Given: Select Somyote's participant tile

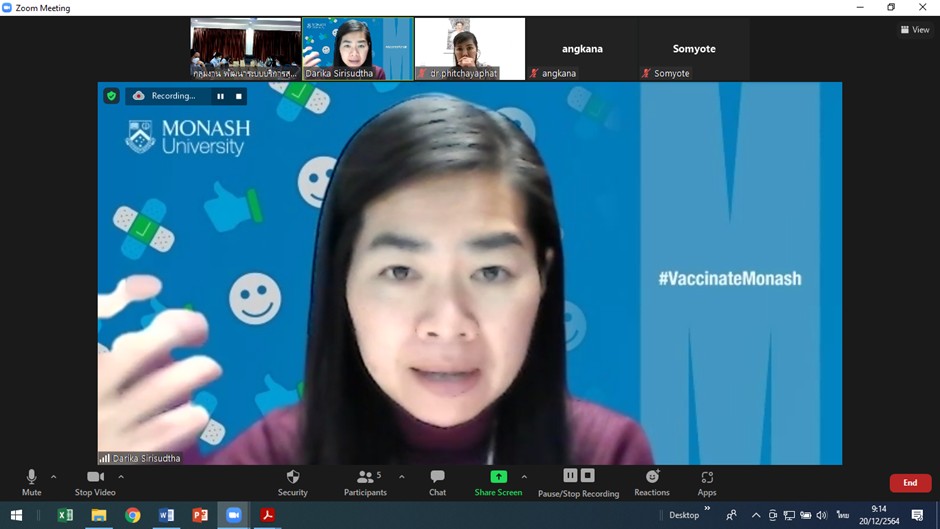Looking at the screenshot, I should (694, 49).
